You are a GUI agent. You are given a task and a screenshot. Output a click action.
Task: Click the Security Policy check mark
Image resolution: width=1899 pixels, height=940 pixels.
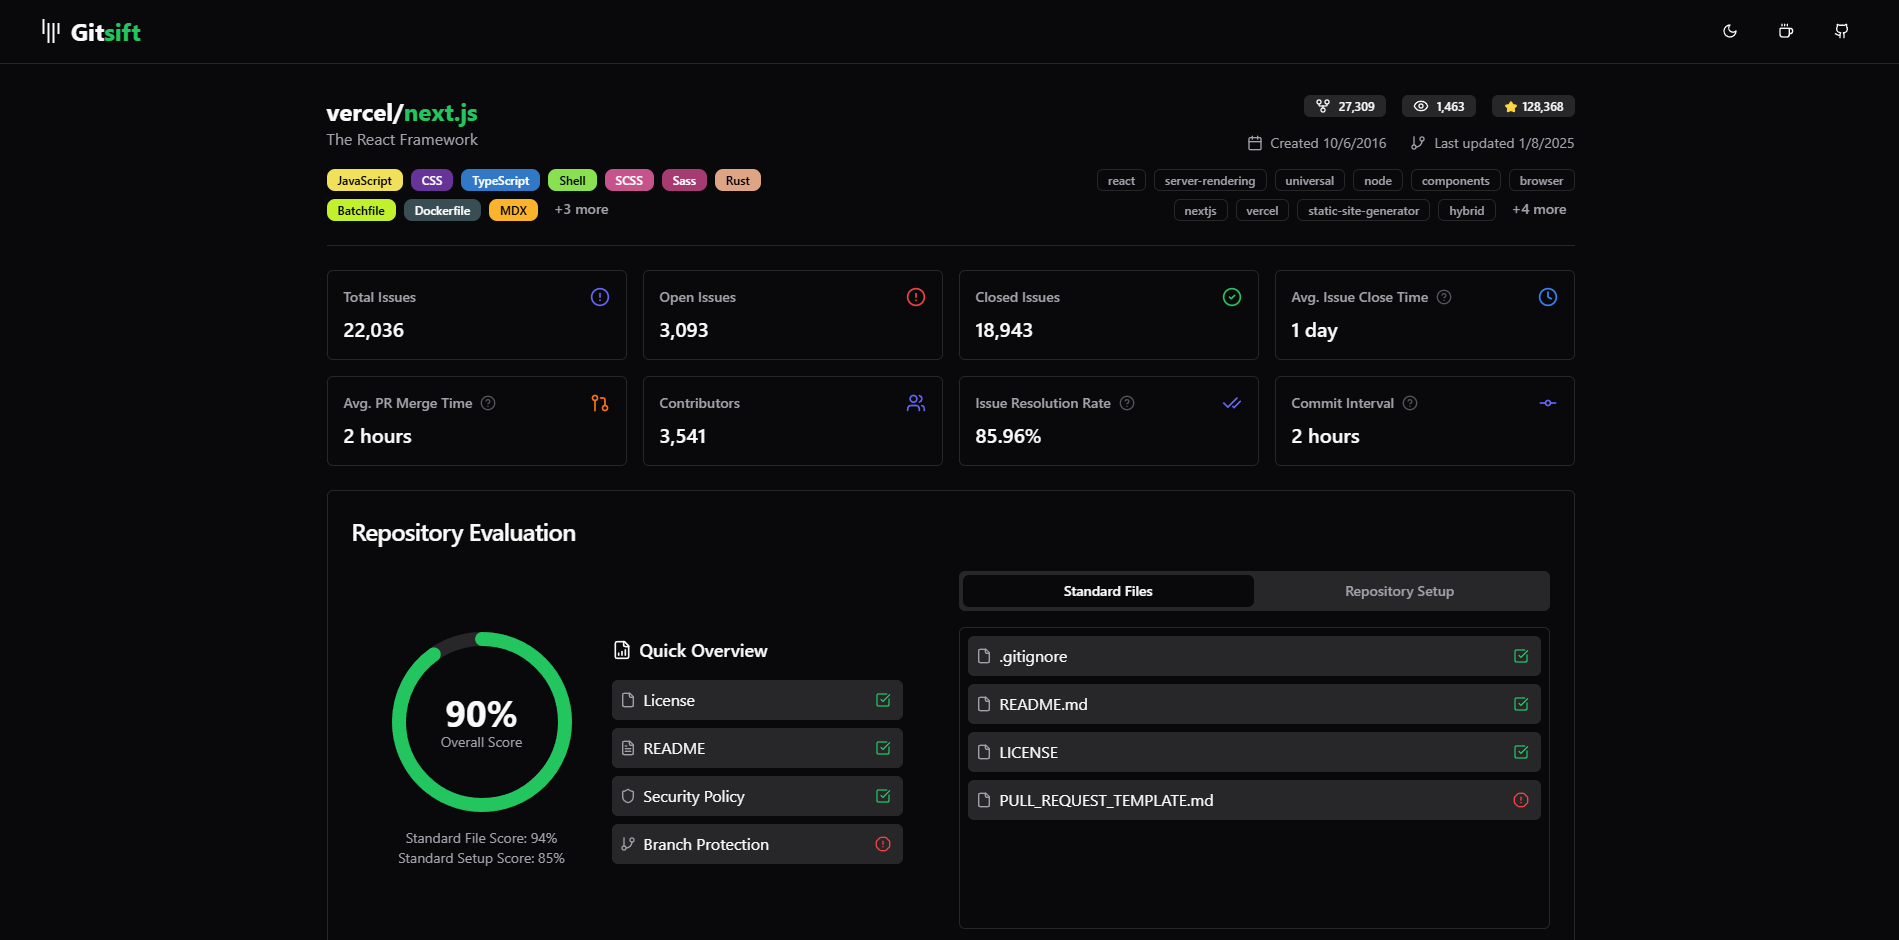[x=883, y=796]
